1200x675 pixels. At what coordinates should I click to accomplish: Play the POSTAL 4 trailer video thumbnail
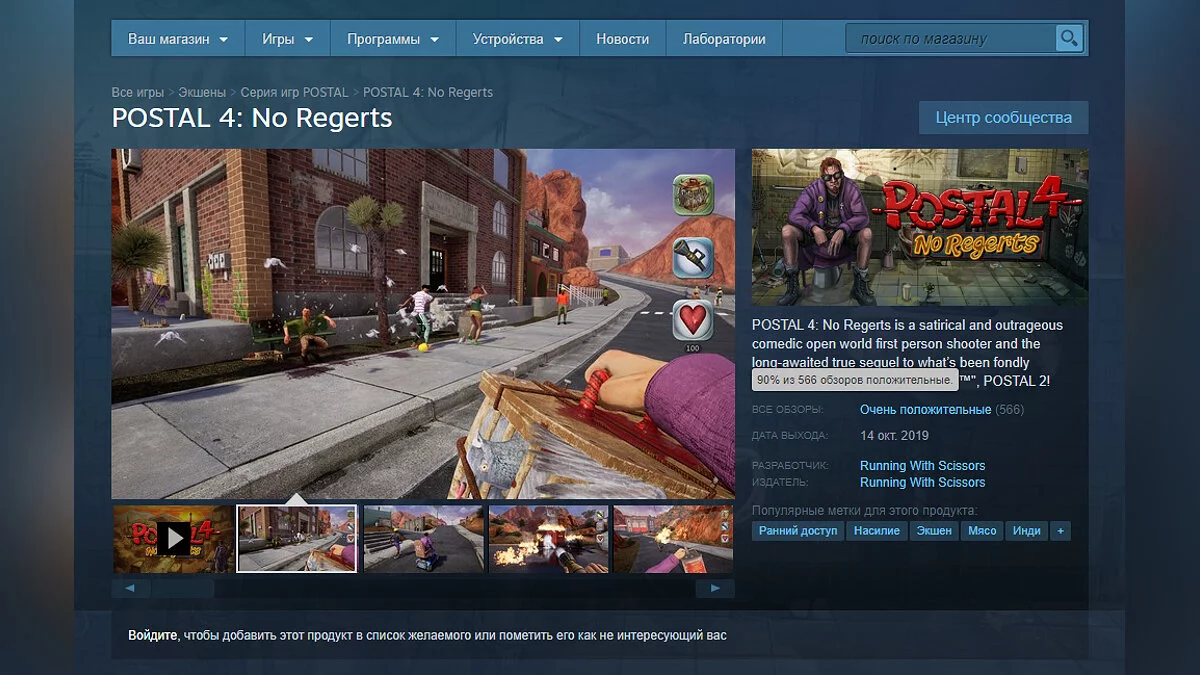click(x=173, y=538)
